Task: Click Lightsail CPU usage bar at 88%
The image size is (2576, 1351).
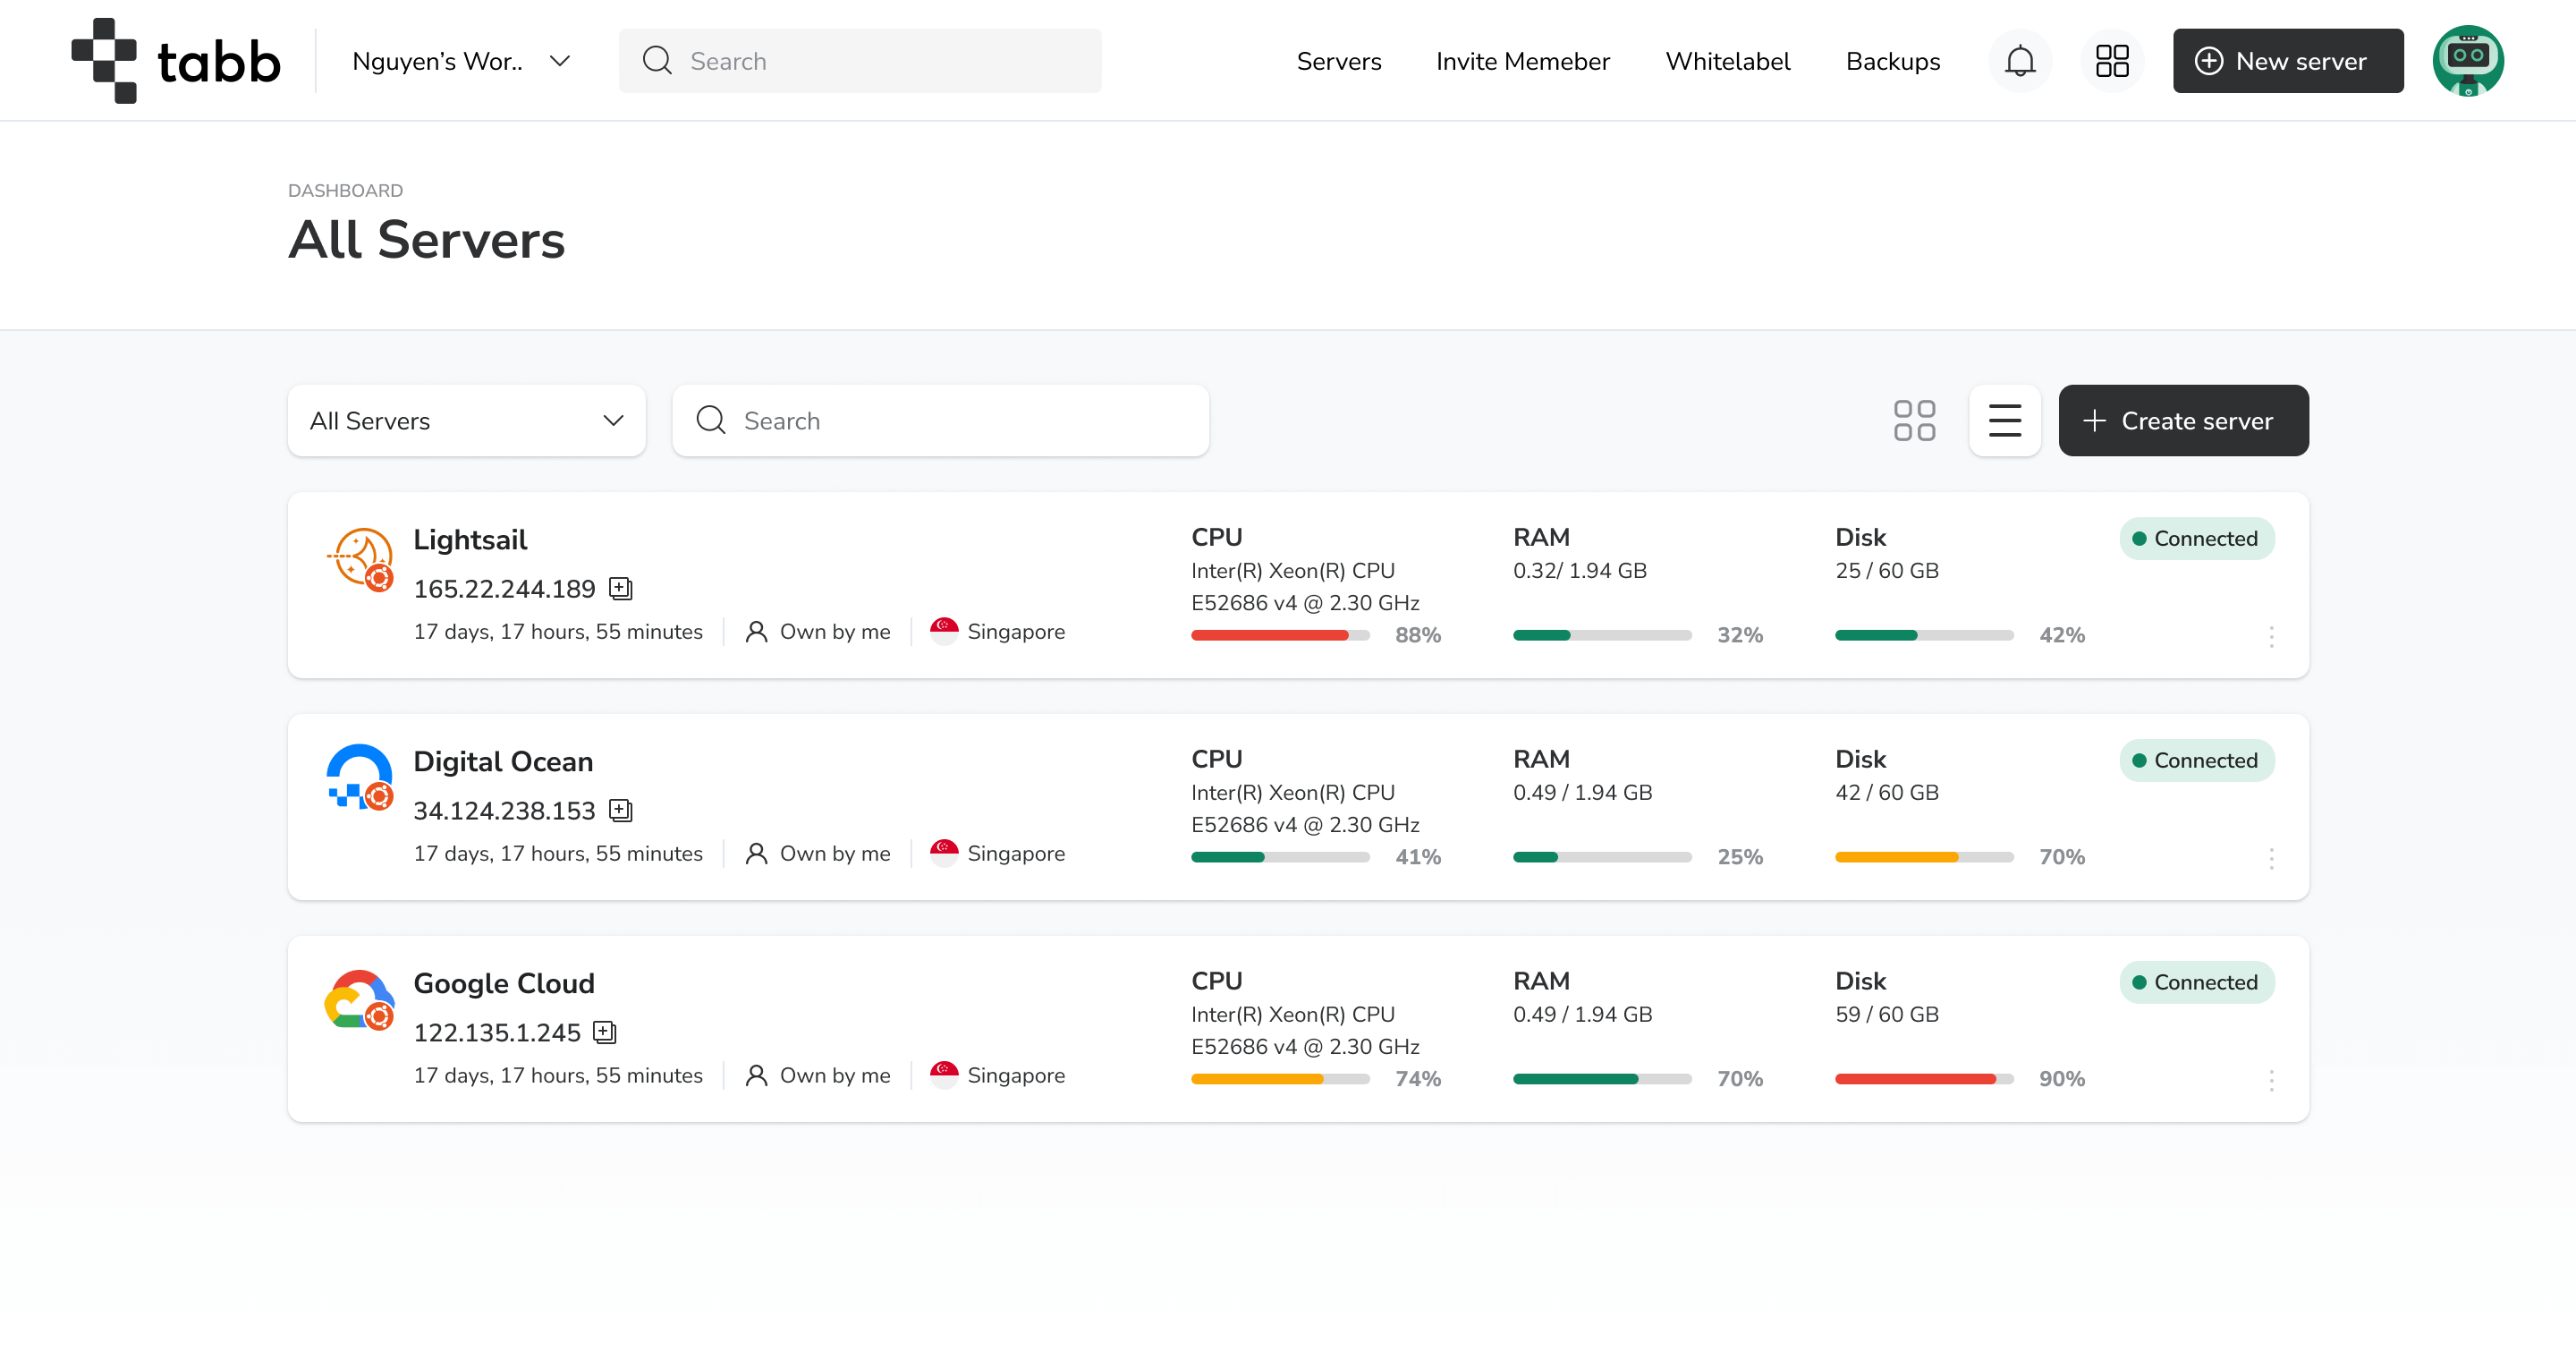Action: coord(1280,636)
